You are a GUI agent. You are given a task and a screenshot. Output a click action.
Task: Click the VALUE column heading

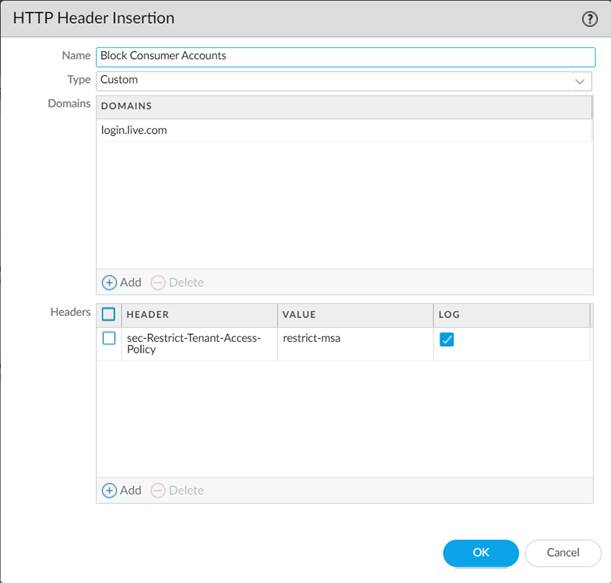coord(355,315)
